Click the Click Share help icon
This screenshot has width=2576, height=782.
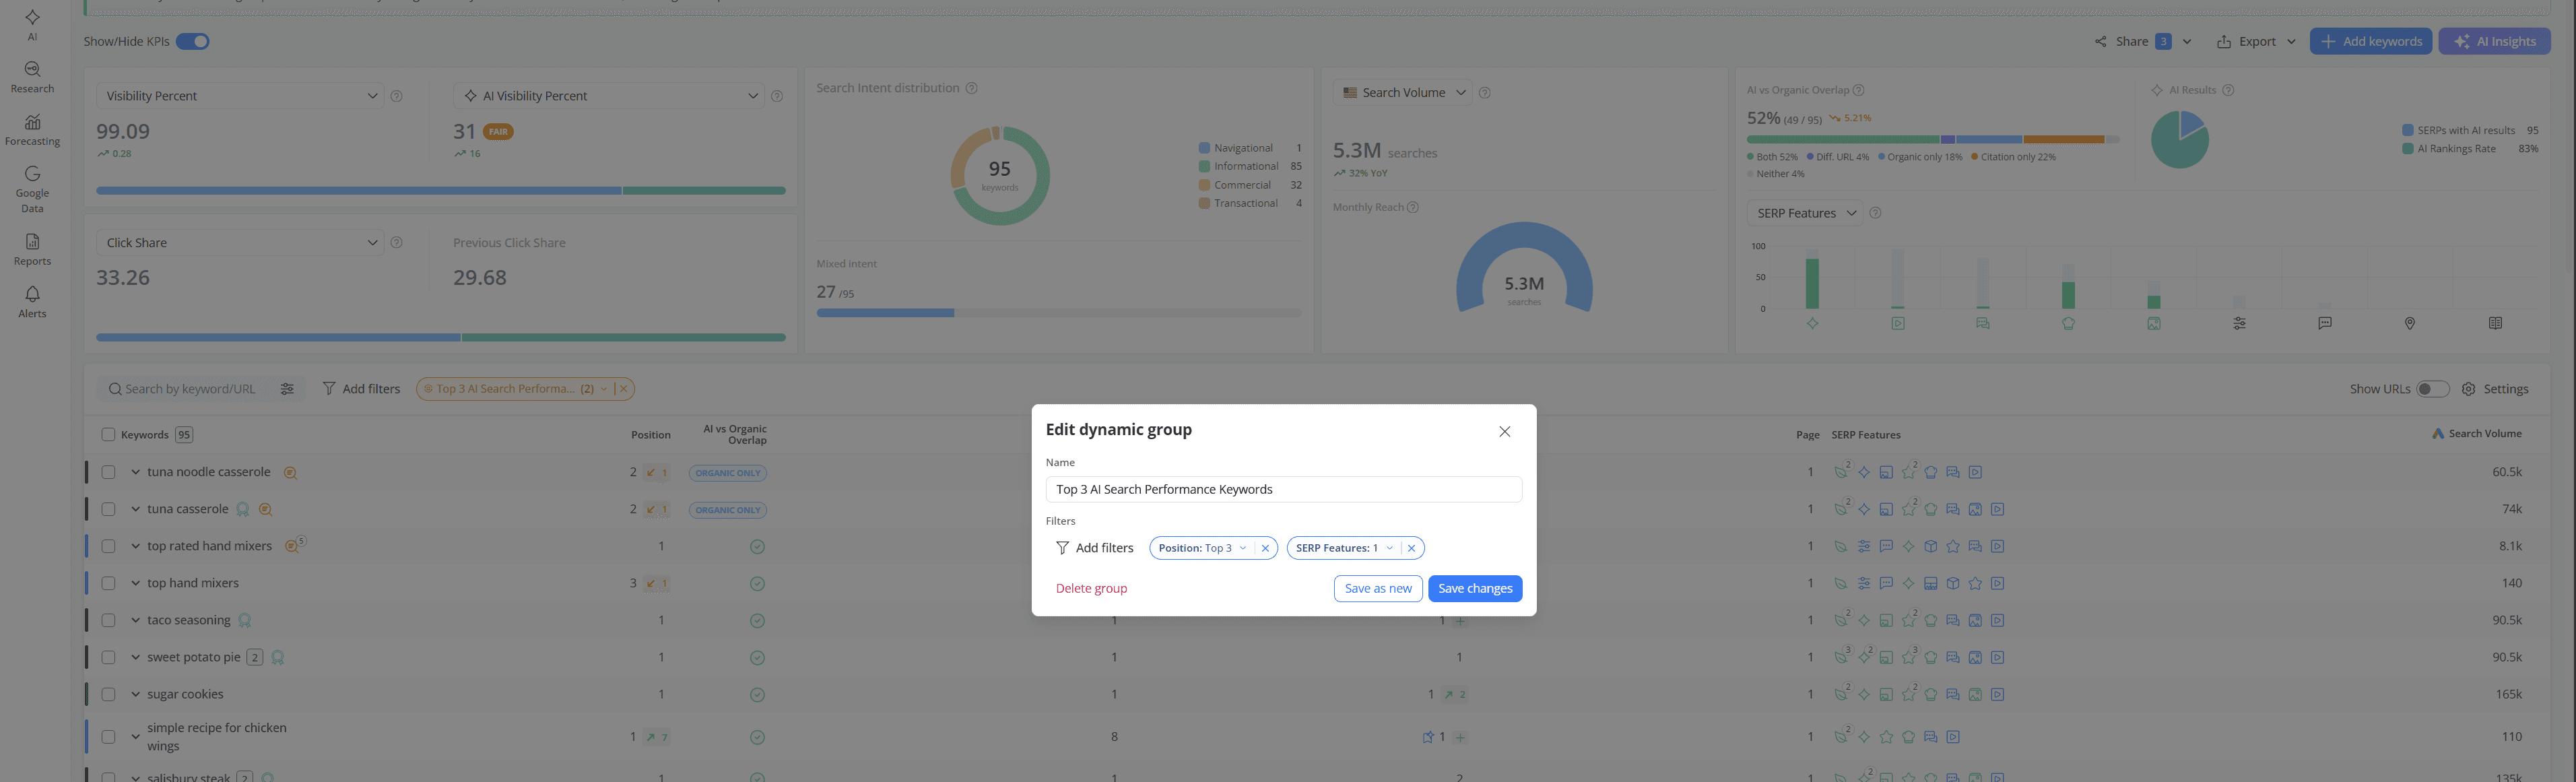tap(397, 243)
